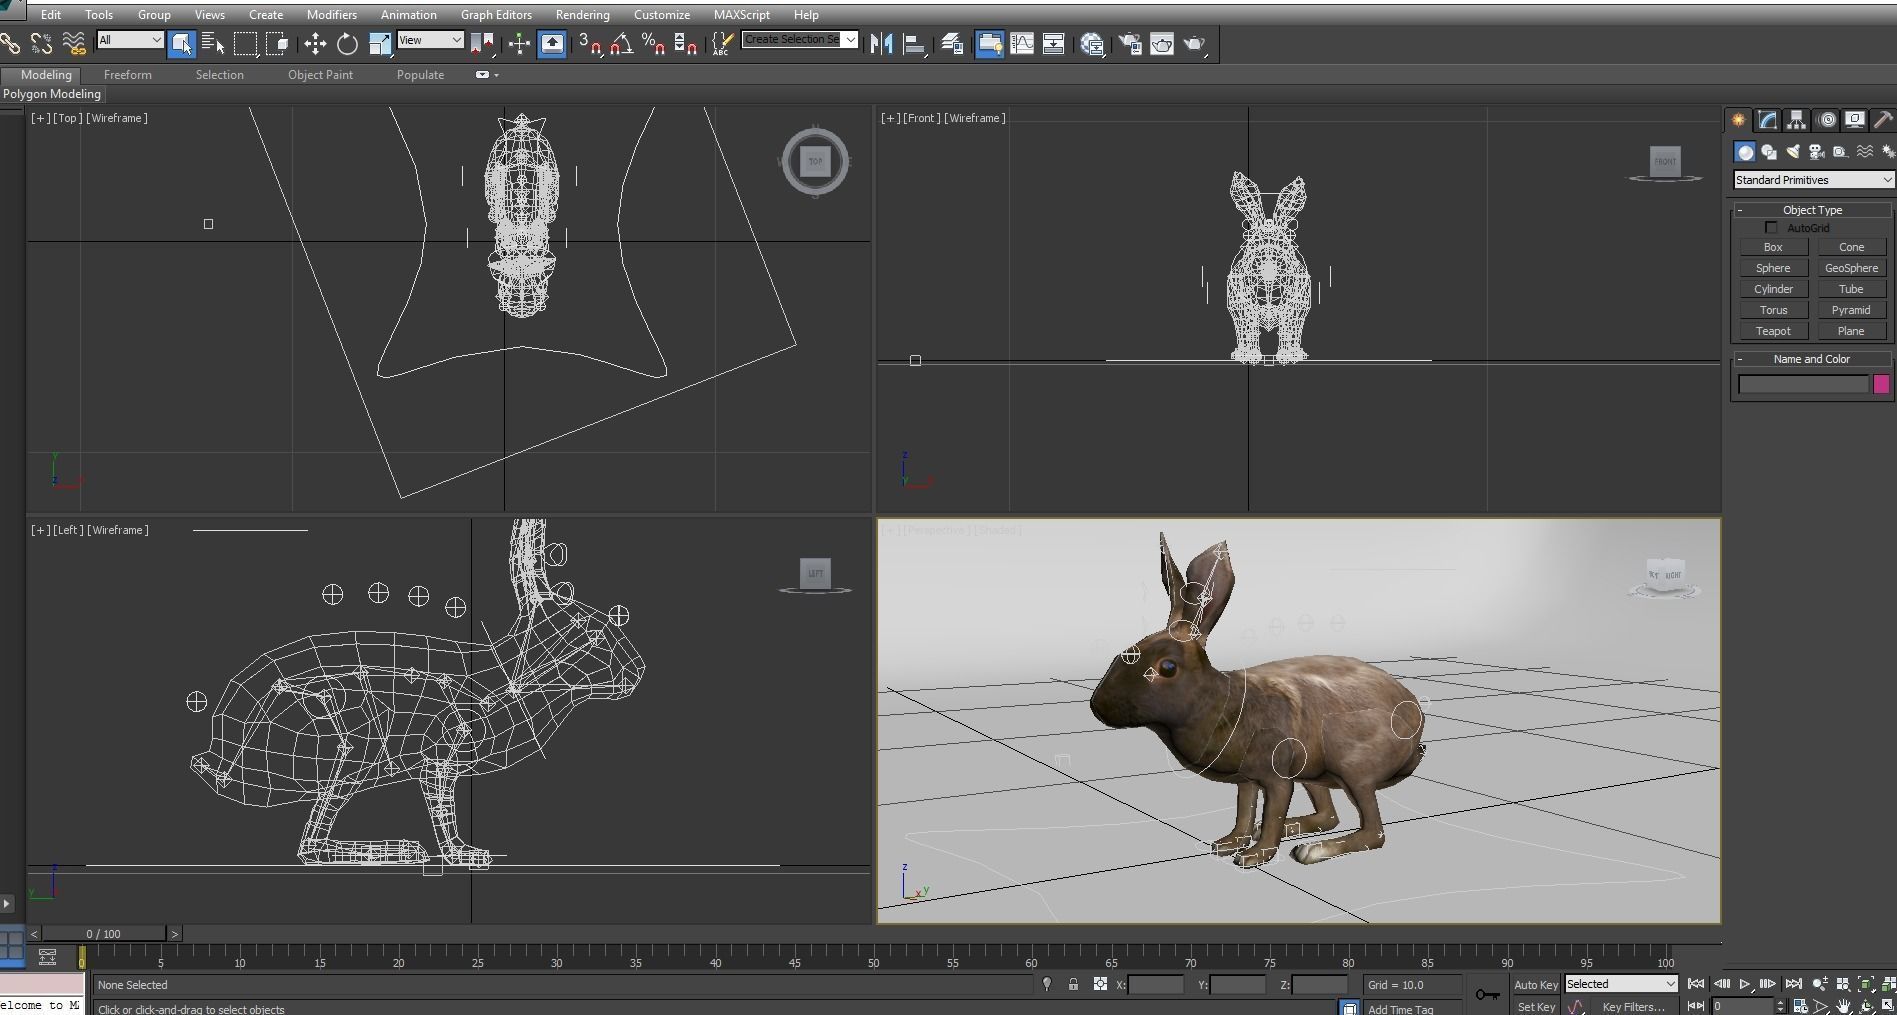Switch to Populate ribbon tab
The width and height of the screenshot is (1897, 1015).
pyautogui.click(x=420, y=75)
